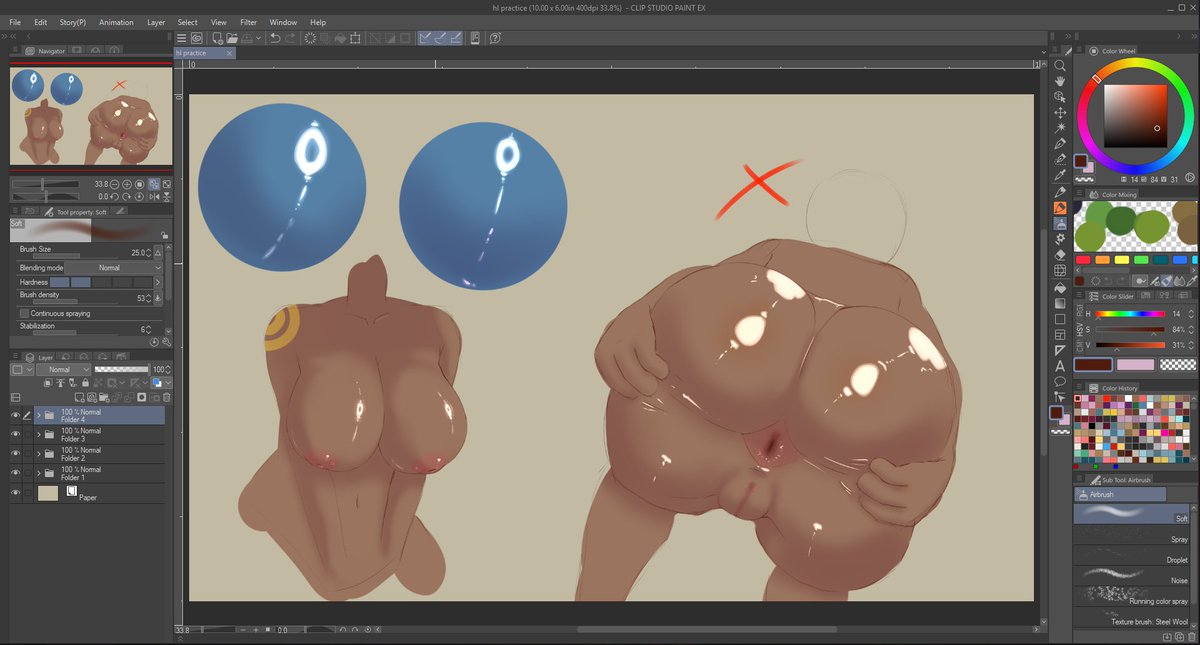The width and height of the screenshot is (1200, 645).
Task: Select the Eraser tool
Action: click(1060, 255)
